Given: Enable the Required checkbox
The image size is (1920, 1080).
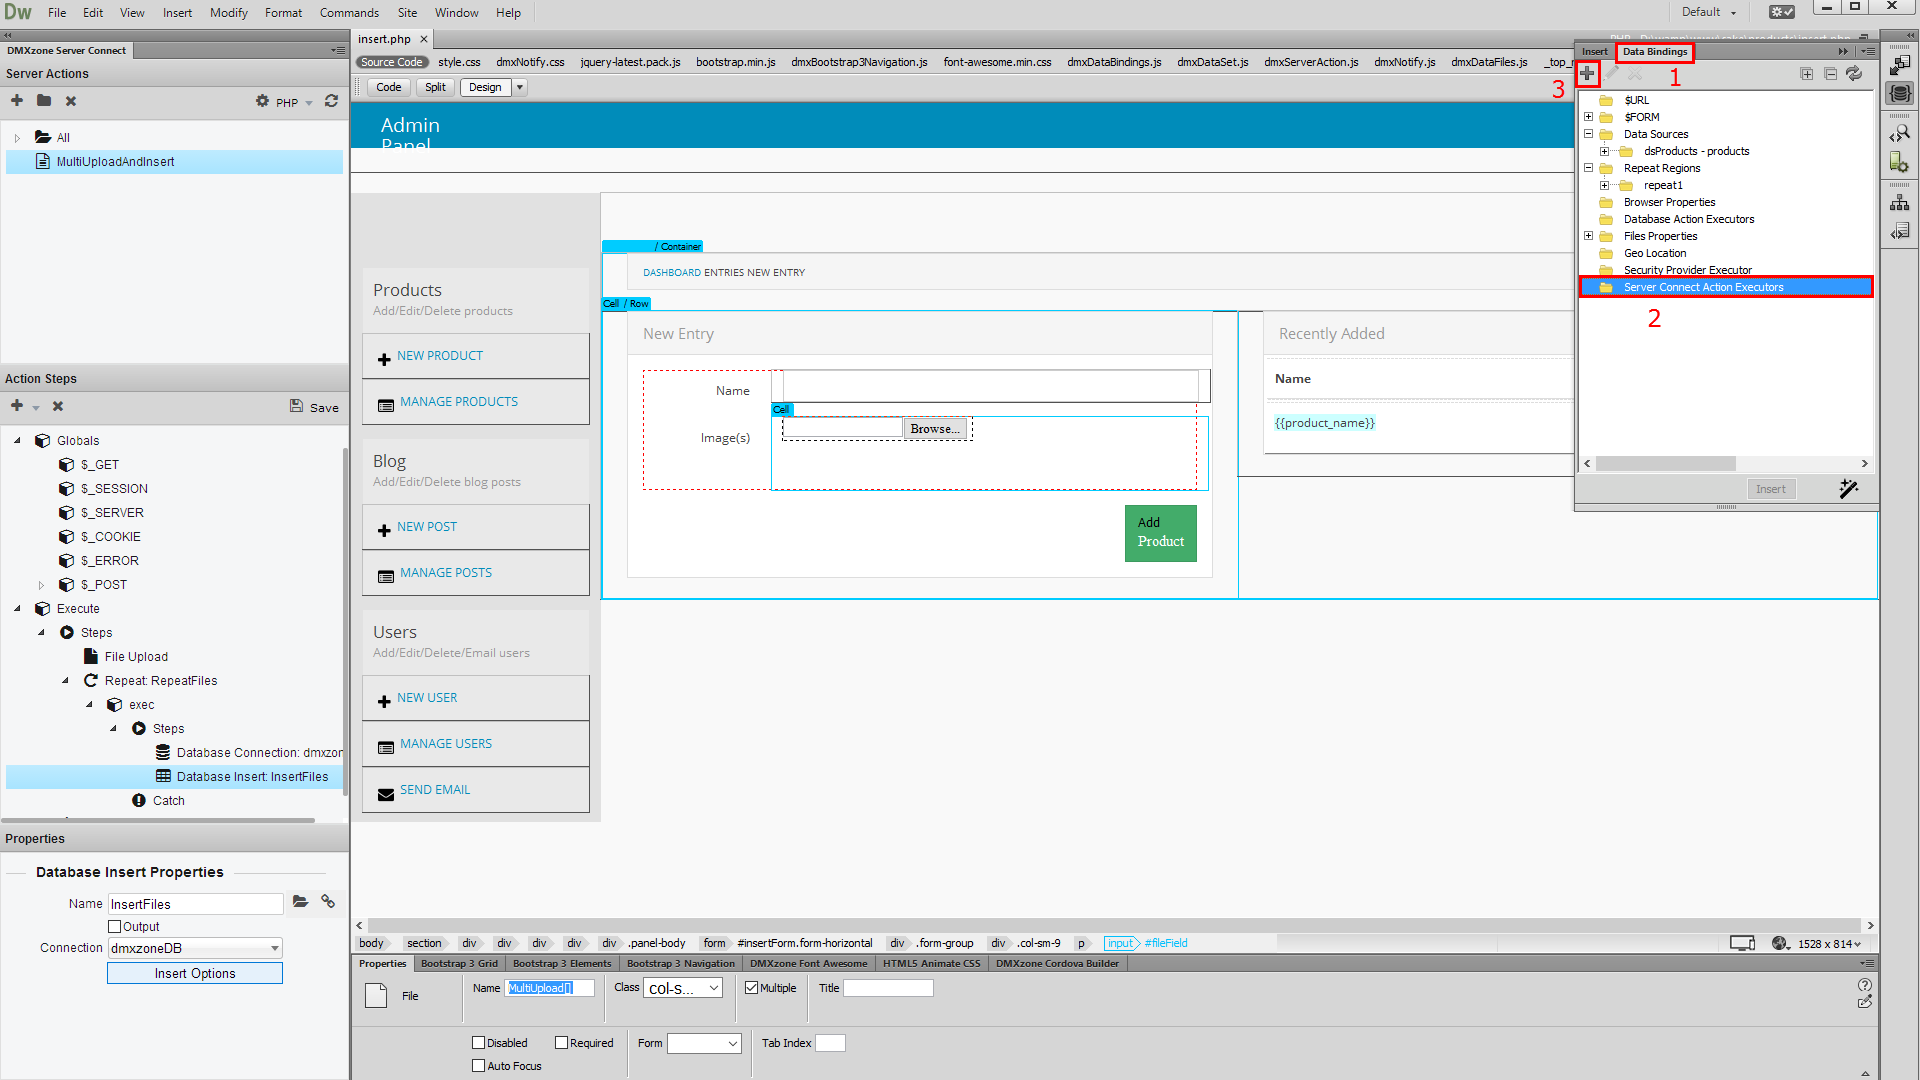Looking at the screenshot, I should (x=562, y=1043).
